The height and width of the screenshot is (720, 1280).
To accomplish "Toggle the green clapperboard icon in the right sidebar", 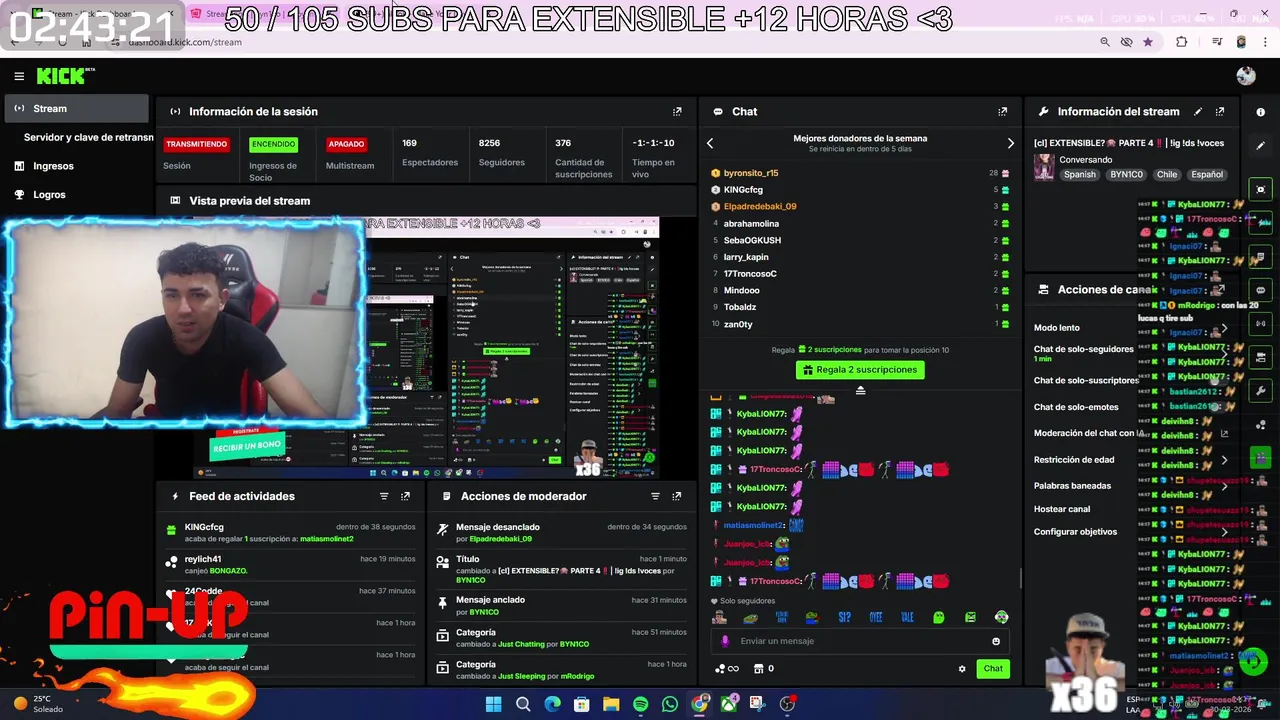I will [1261, 458].
